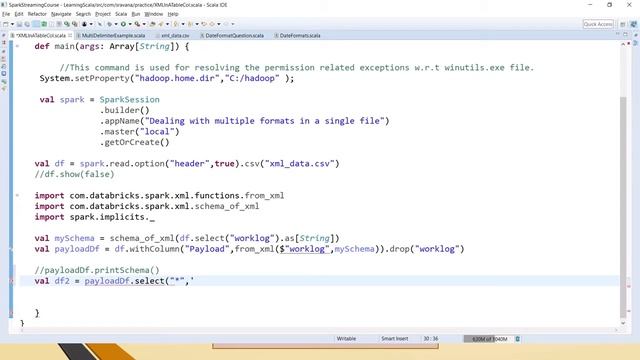Switch to MultiDelimiterExample.scala tab

[113, 36]
